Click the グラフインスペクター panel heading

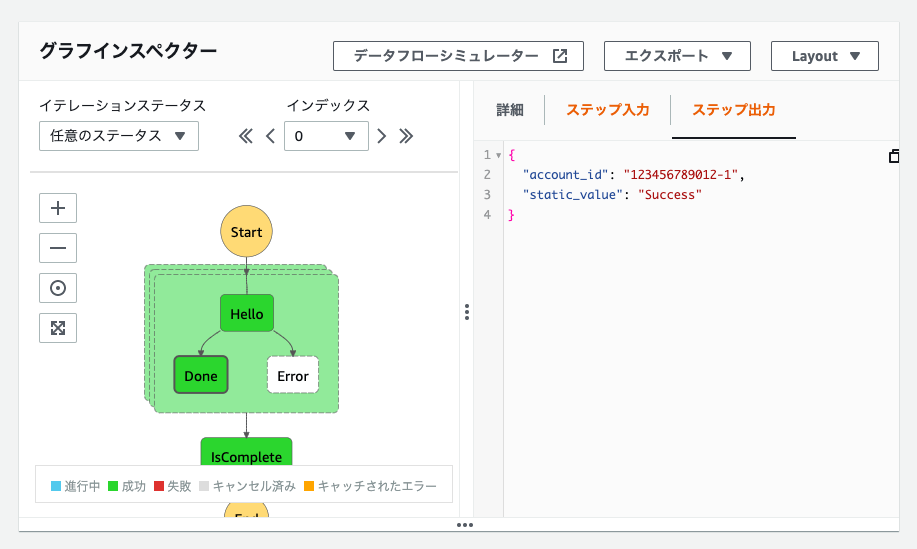point(128,51)
